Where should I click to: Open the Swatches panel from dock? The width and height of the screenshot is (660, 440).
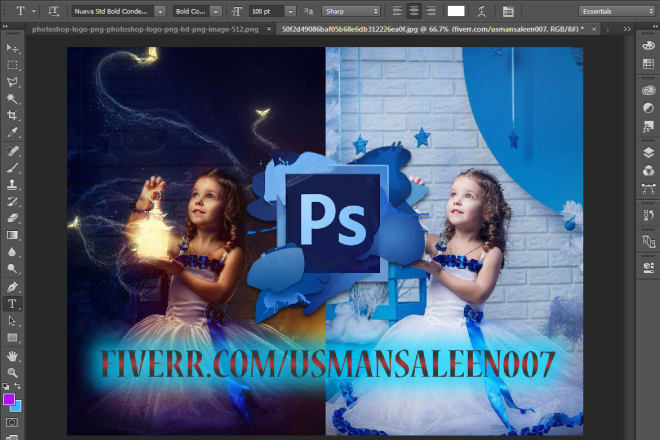coord(648,64)
